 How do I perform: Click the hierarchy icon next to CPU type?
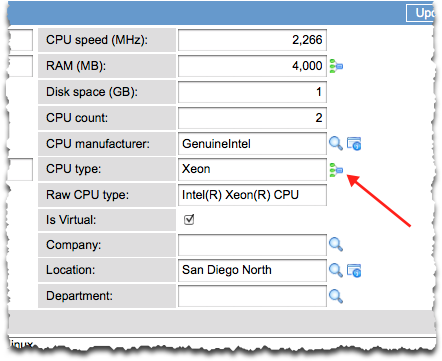click(336, 170)
